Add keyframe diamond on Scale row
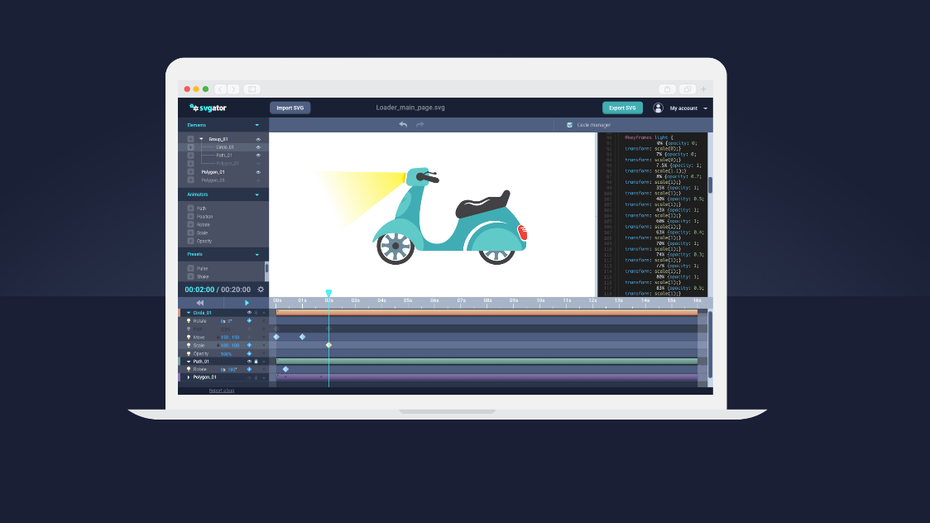 [x=249, y=345]
